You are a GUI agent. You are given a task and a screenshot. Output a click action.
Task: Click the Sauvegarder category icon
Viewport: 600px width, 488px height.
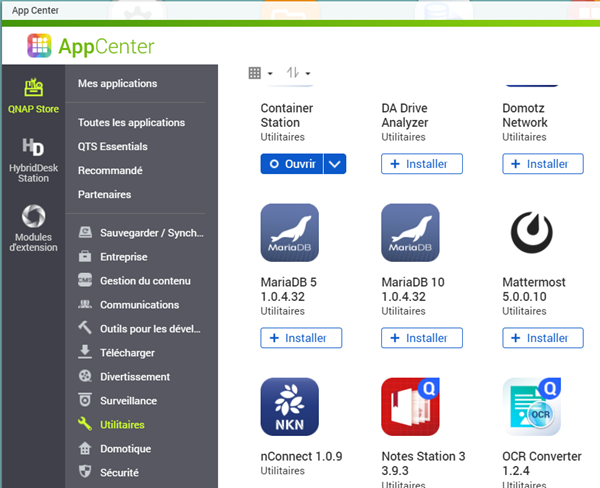click(85, 232)
